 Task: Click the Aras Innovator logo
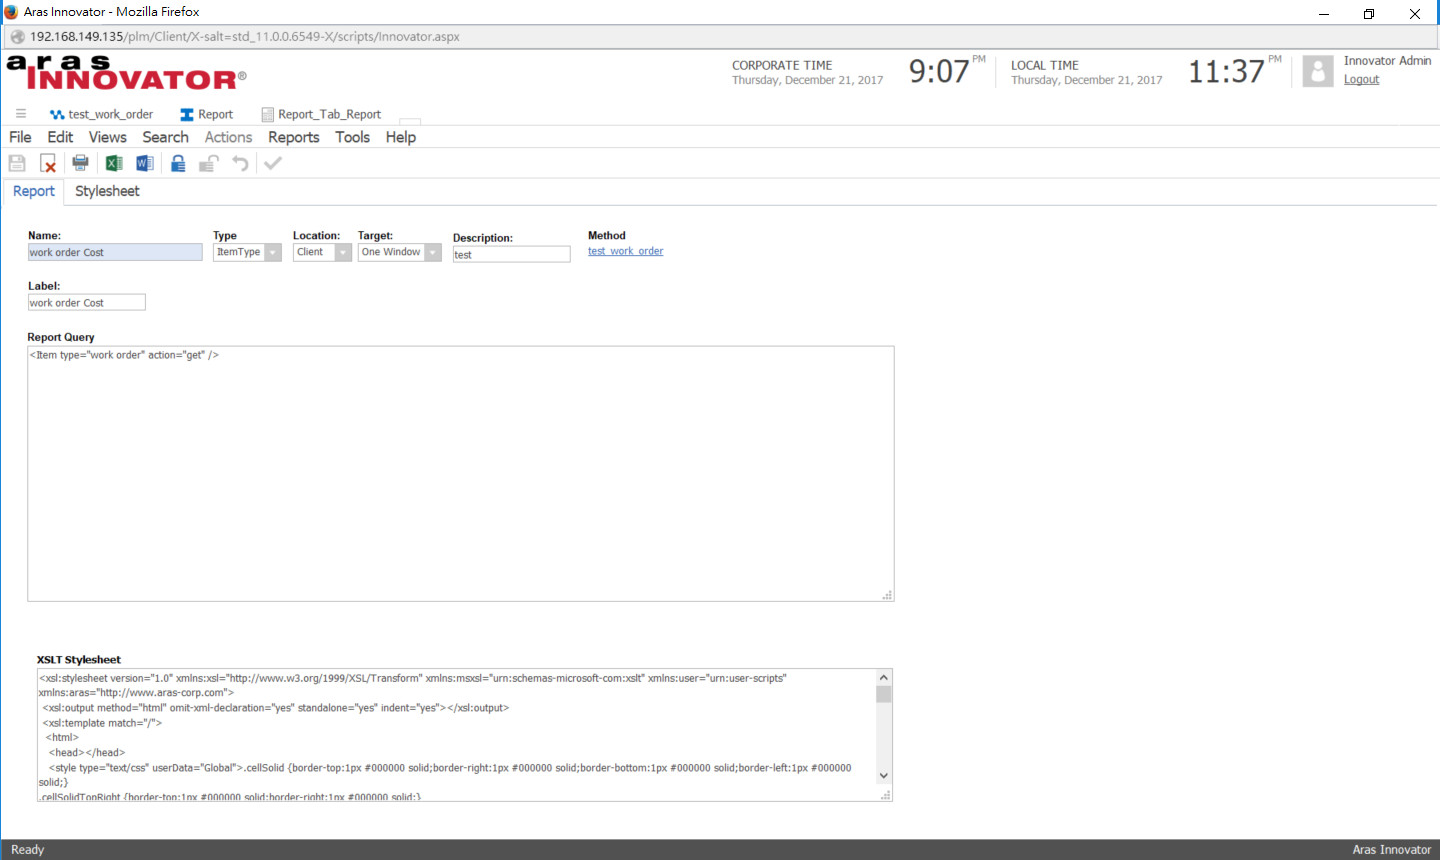(126, 73)
